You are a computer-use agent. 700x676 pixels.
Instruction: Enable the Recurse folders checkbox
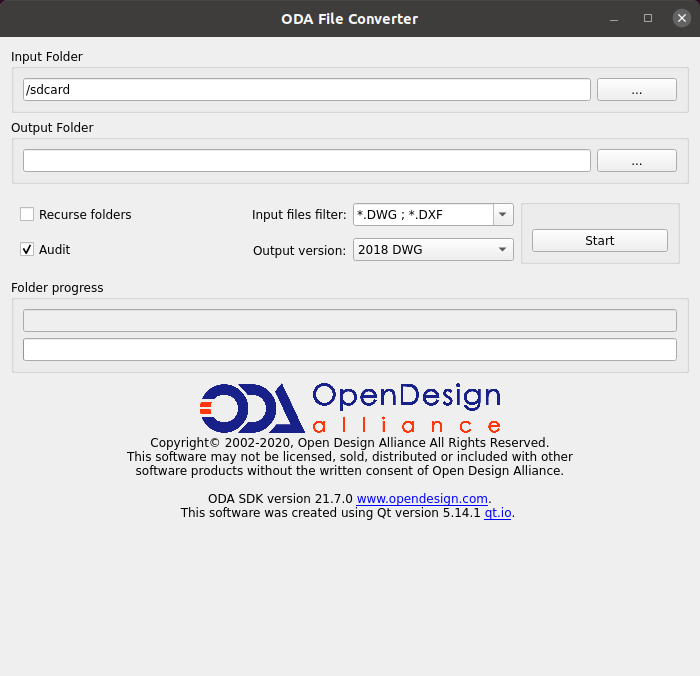(27, 214)
